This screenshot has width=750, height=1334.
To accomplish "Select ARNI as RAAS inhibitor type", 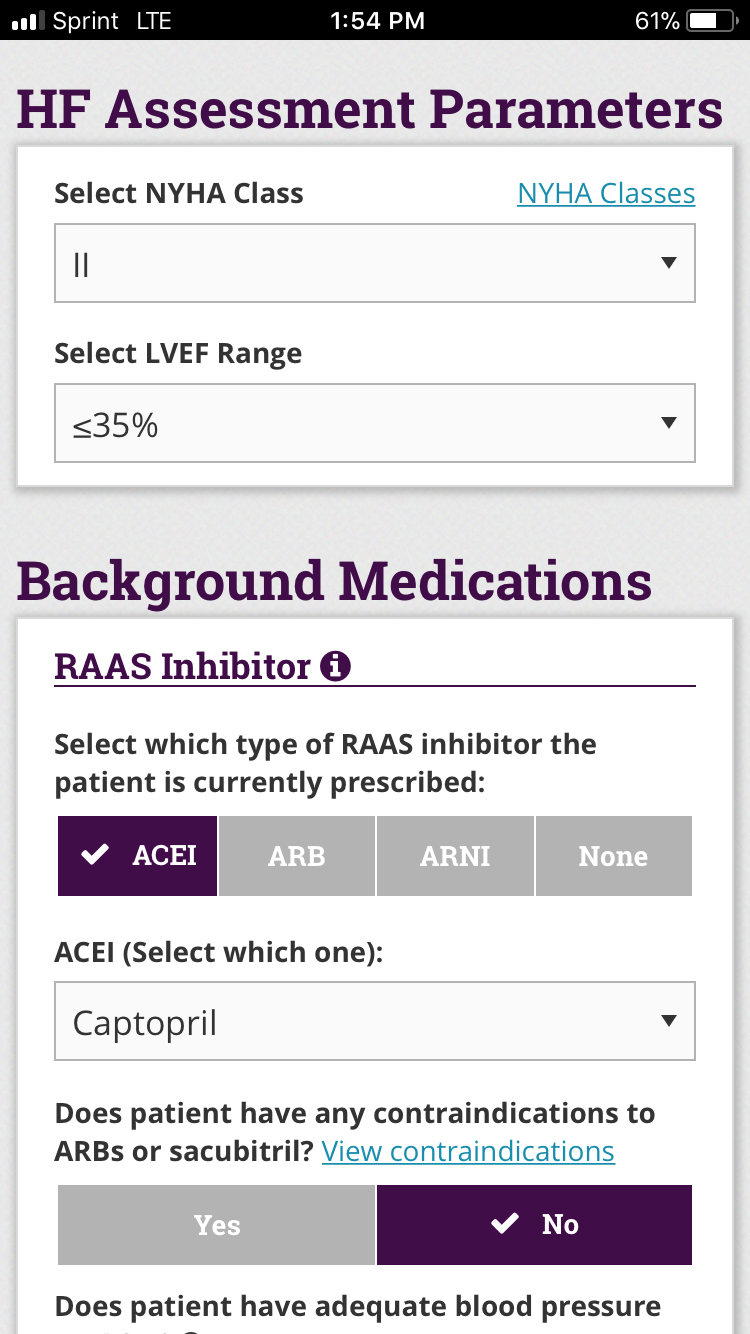I will pos(455,856).
